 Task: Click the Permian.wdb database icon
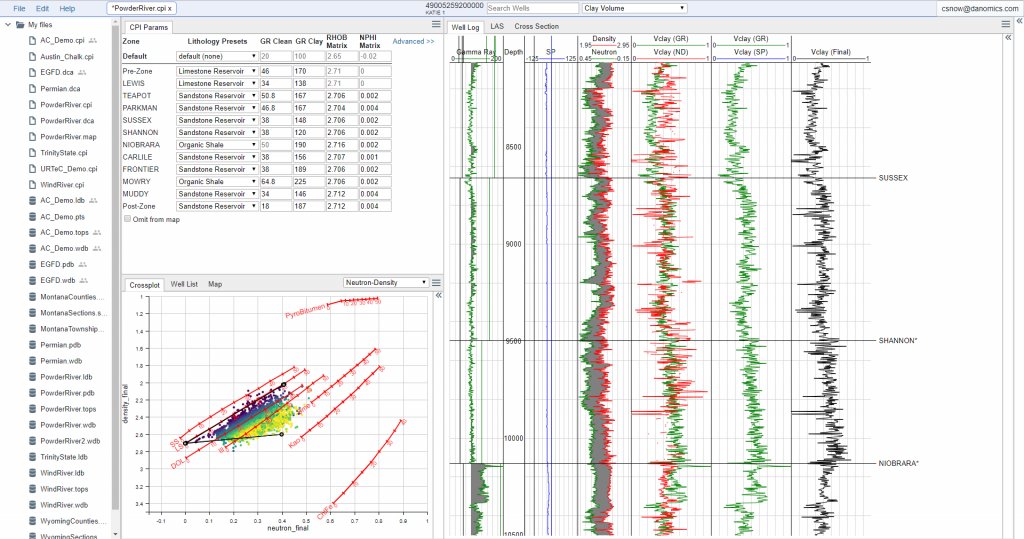(33, 361)
